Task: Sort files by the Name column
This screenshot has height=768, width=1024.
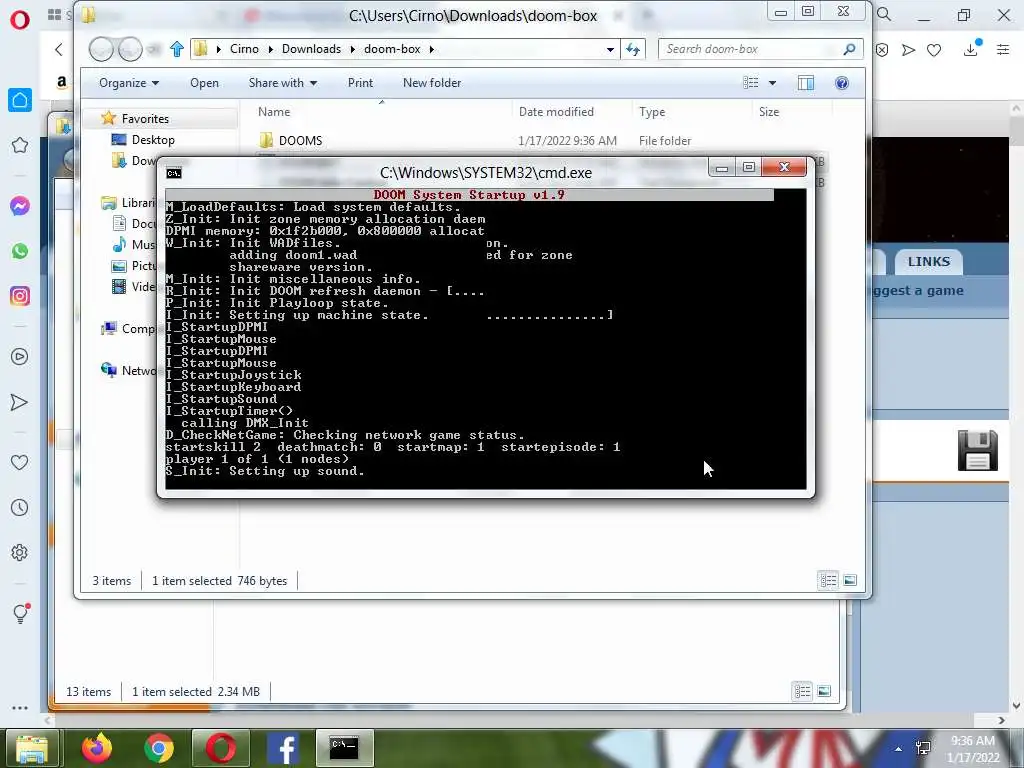Action: coord(274,112)
